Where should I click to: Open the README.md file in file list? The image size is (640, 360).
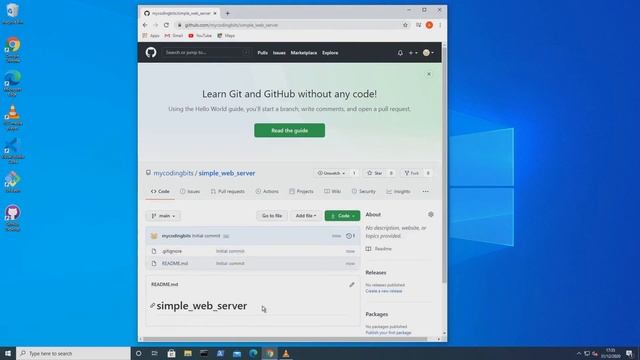(175, 263)
